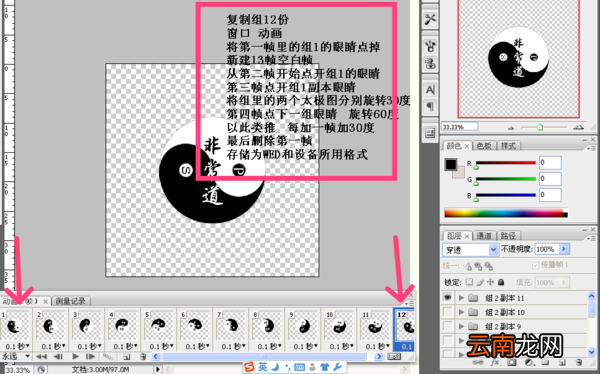Open the Animation panel flyout menu
Image resolution: width=600 pixels, height=374 pixels.
click(410, 303)
